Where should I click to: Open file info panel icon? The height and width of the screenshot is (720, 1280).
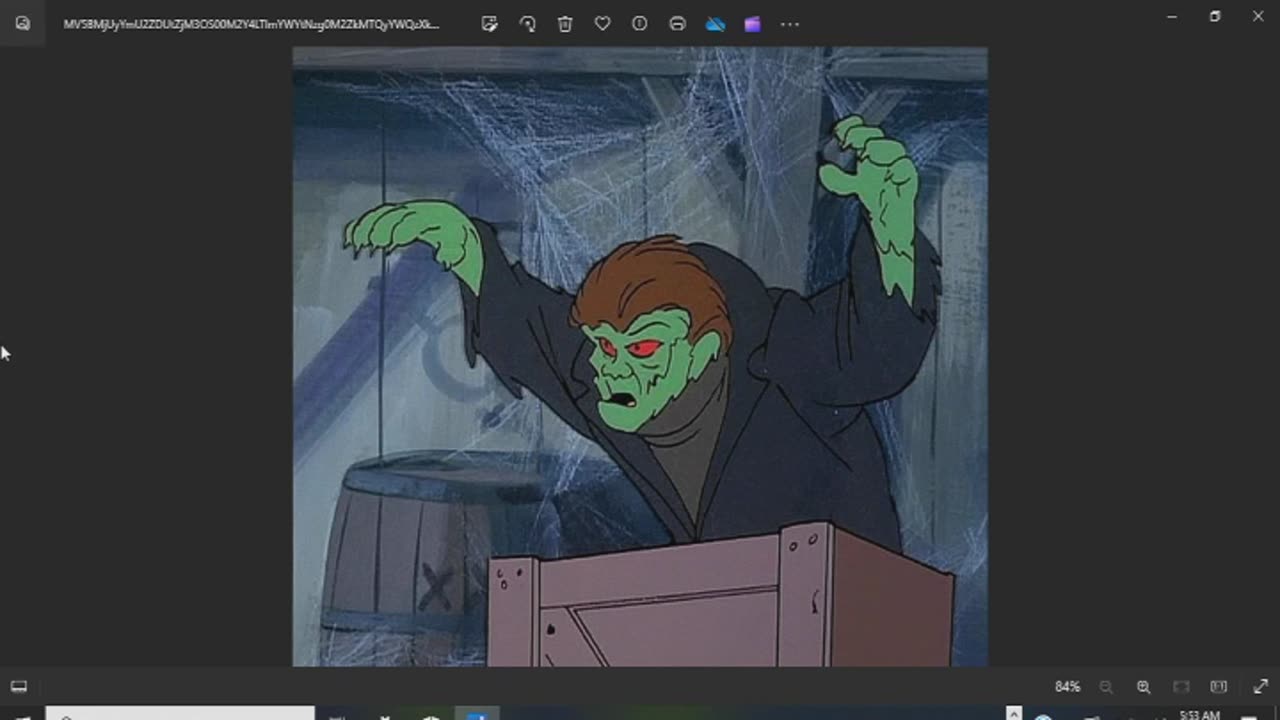(x=639, y=24)
